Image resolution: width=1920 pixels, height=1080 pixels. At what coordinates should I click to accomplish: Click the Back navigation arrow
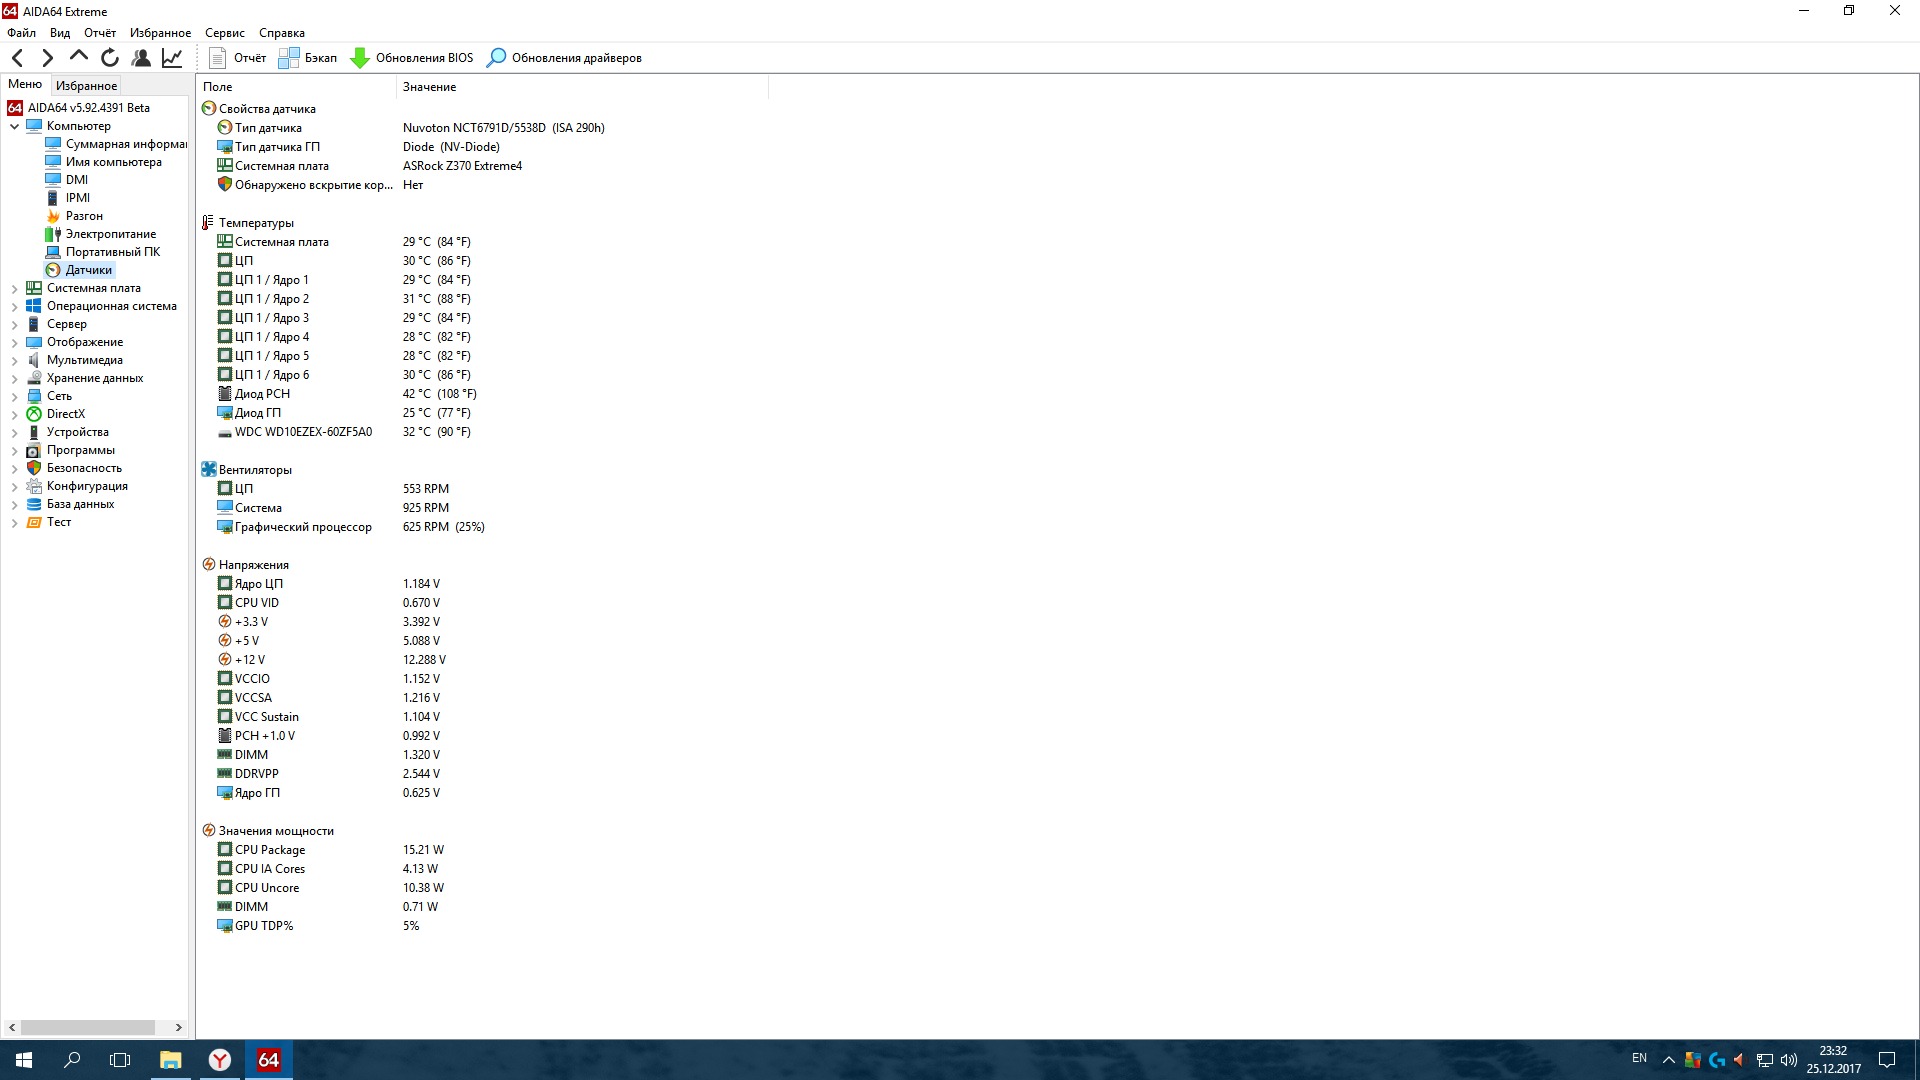click(18, 58)
